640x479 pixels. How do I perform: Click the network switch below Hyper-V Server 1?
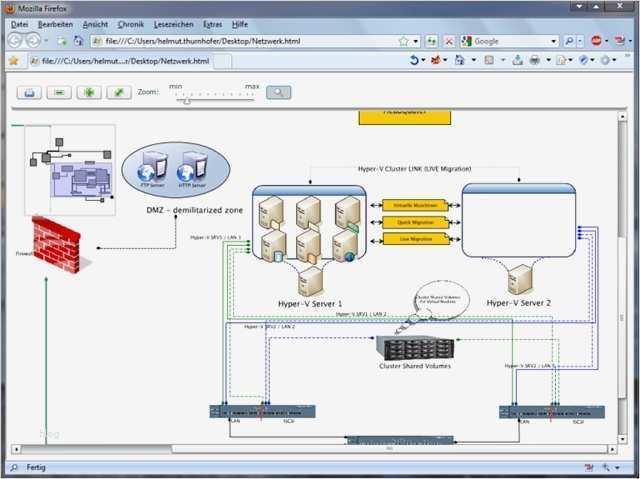click(x=262, y=411)
